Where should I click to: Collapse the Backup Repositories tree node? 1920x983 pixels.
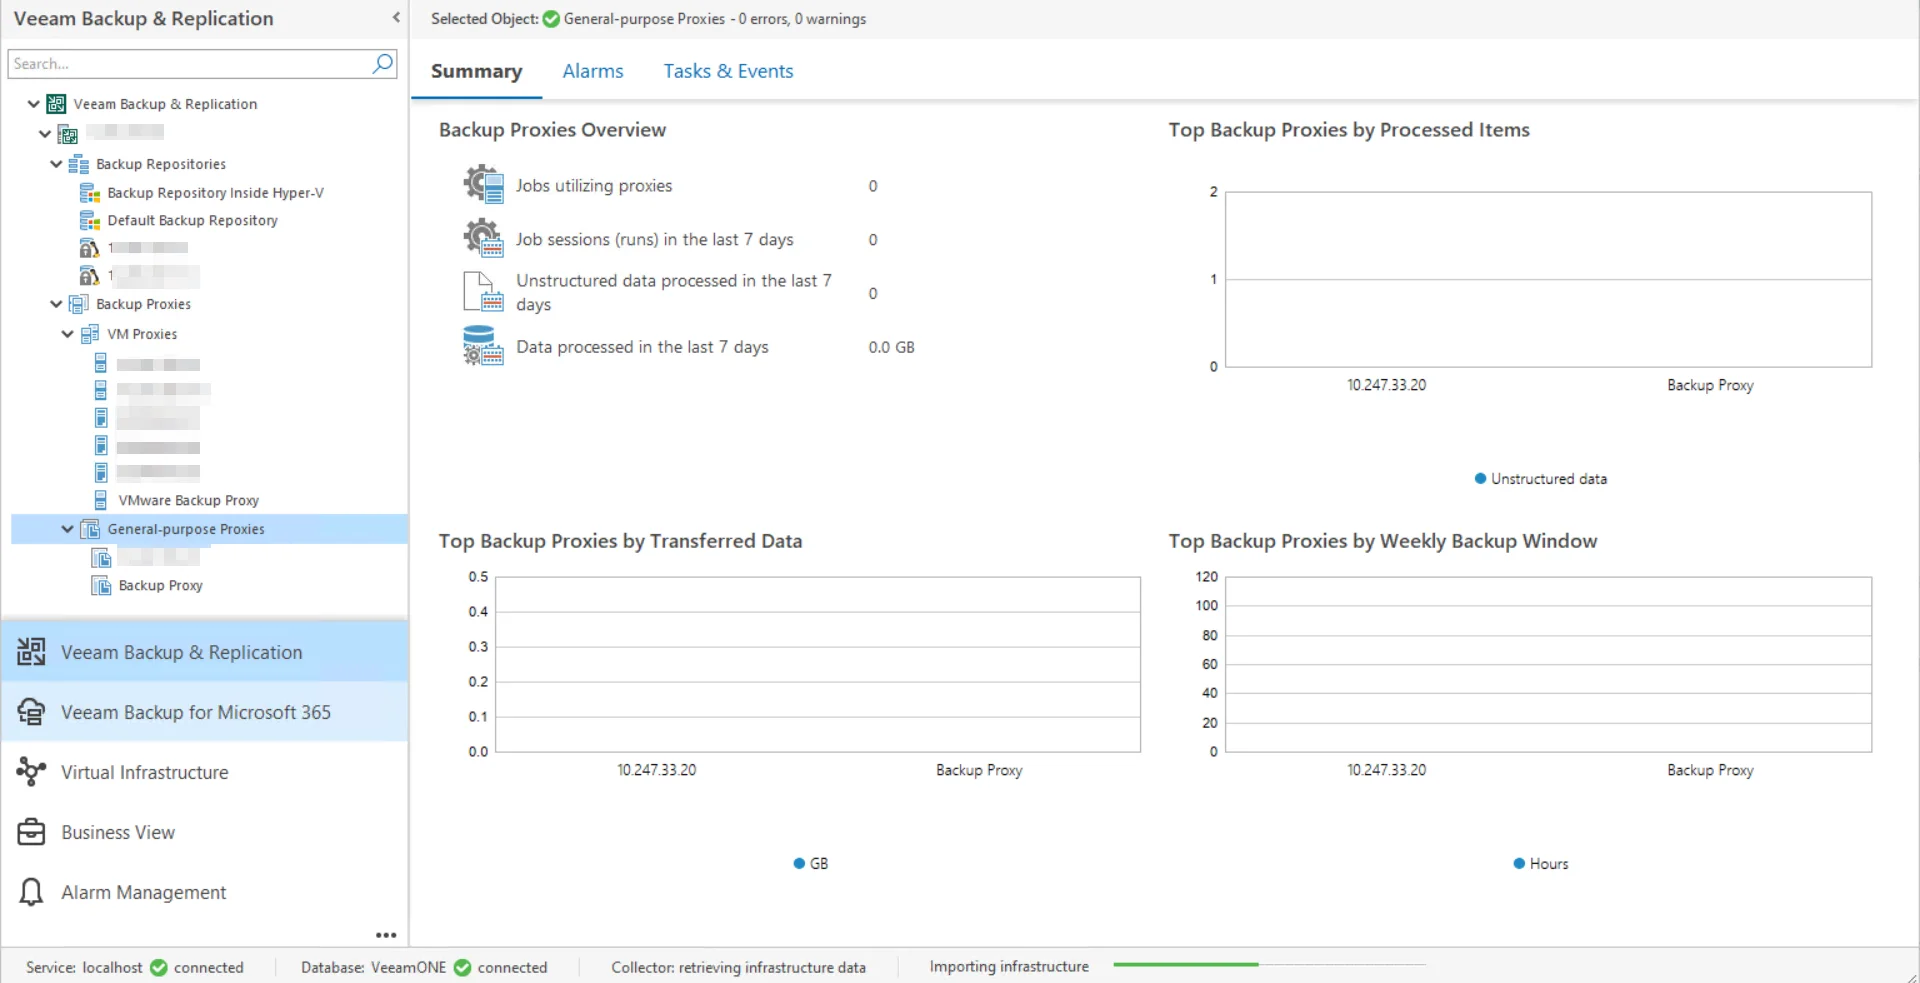(x=56, y=164)
